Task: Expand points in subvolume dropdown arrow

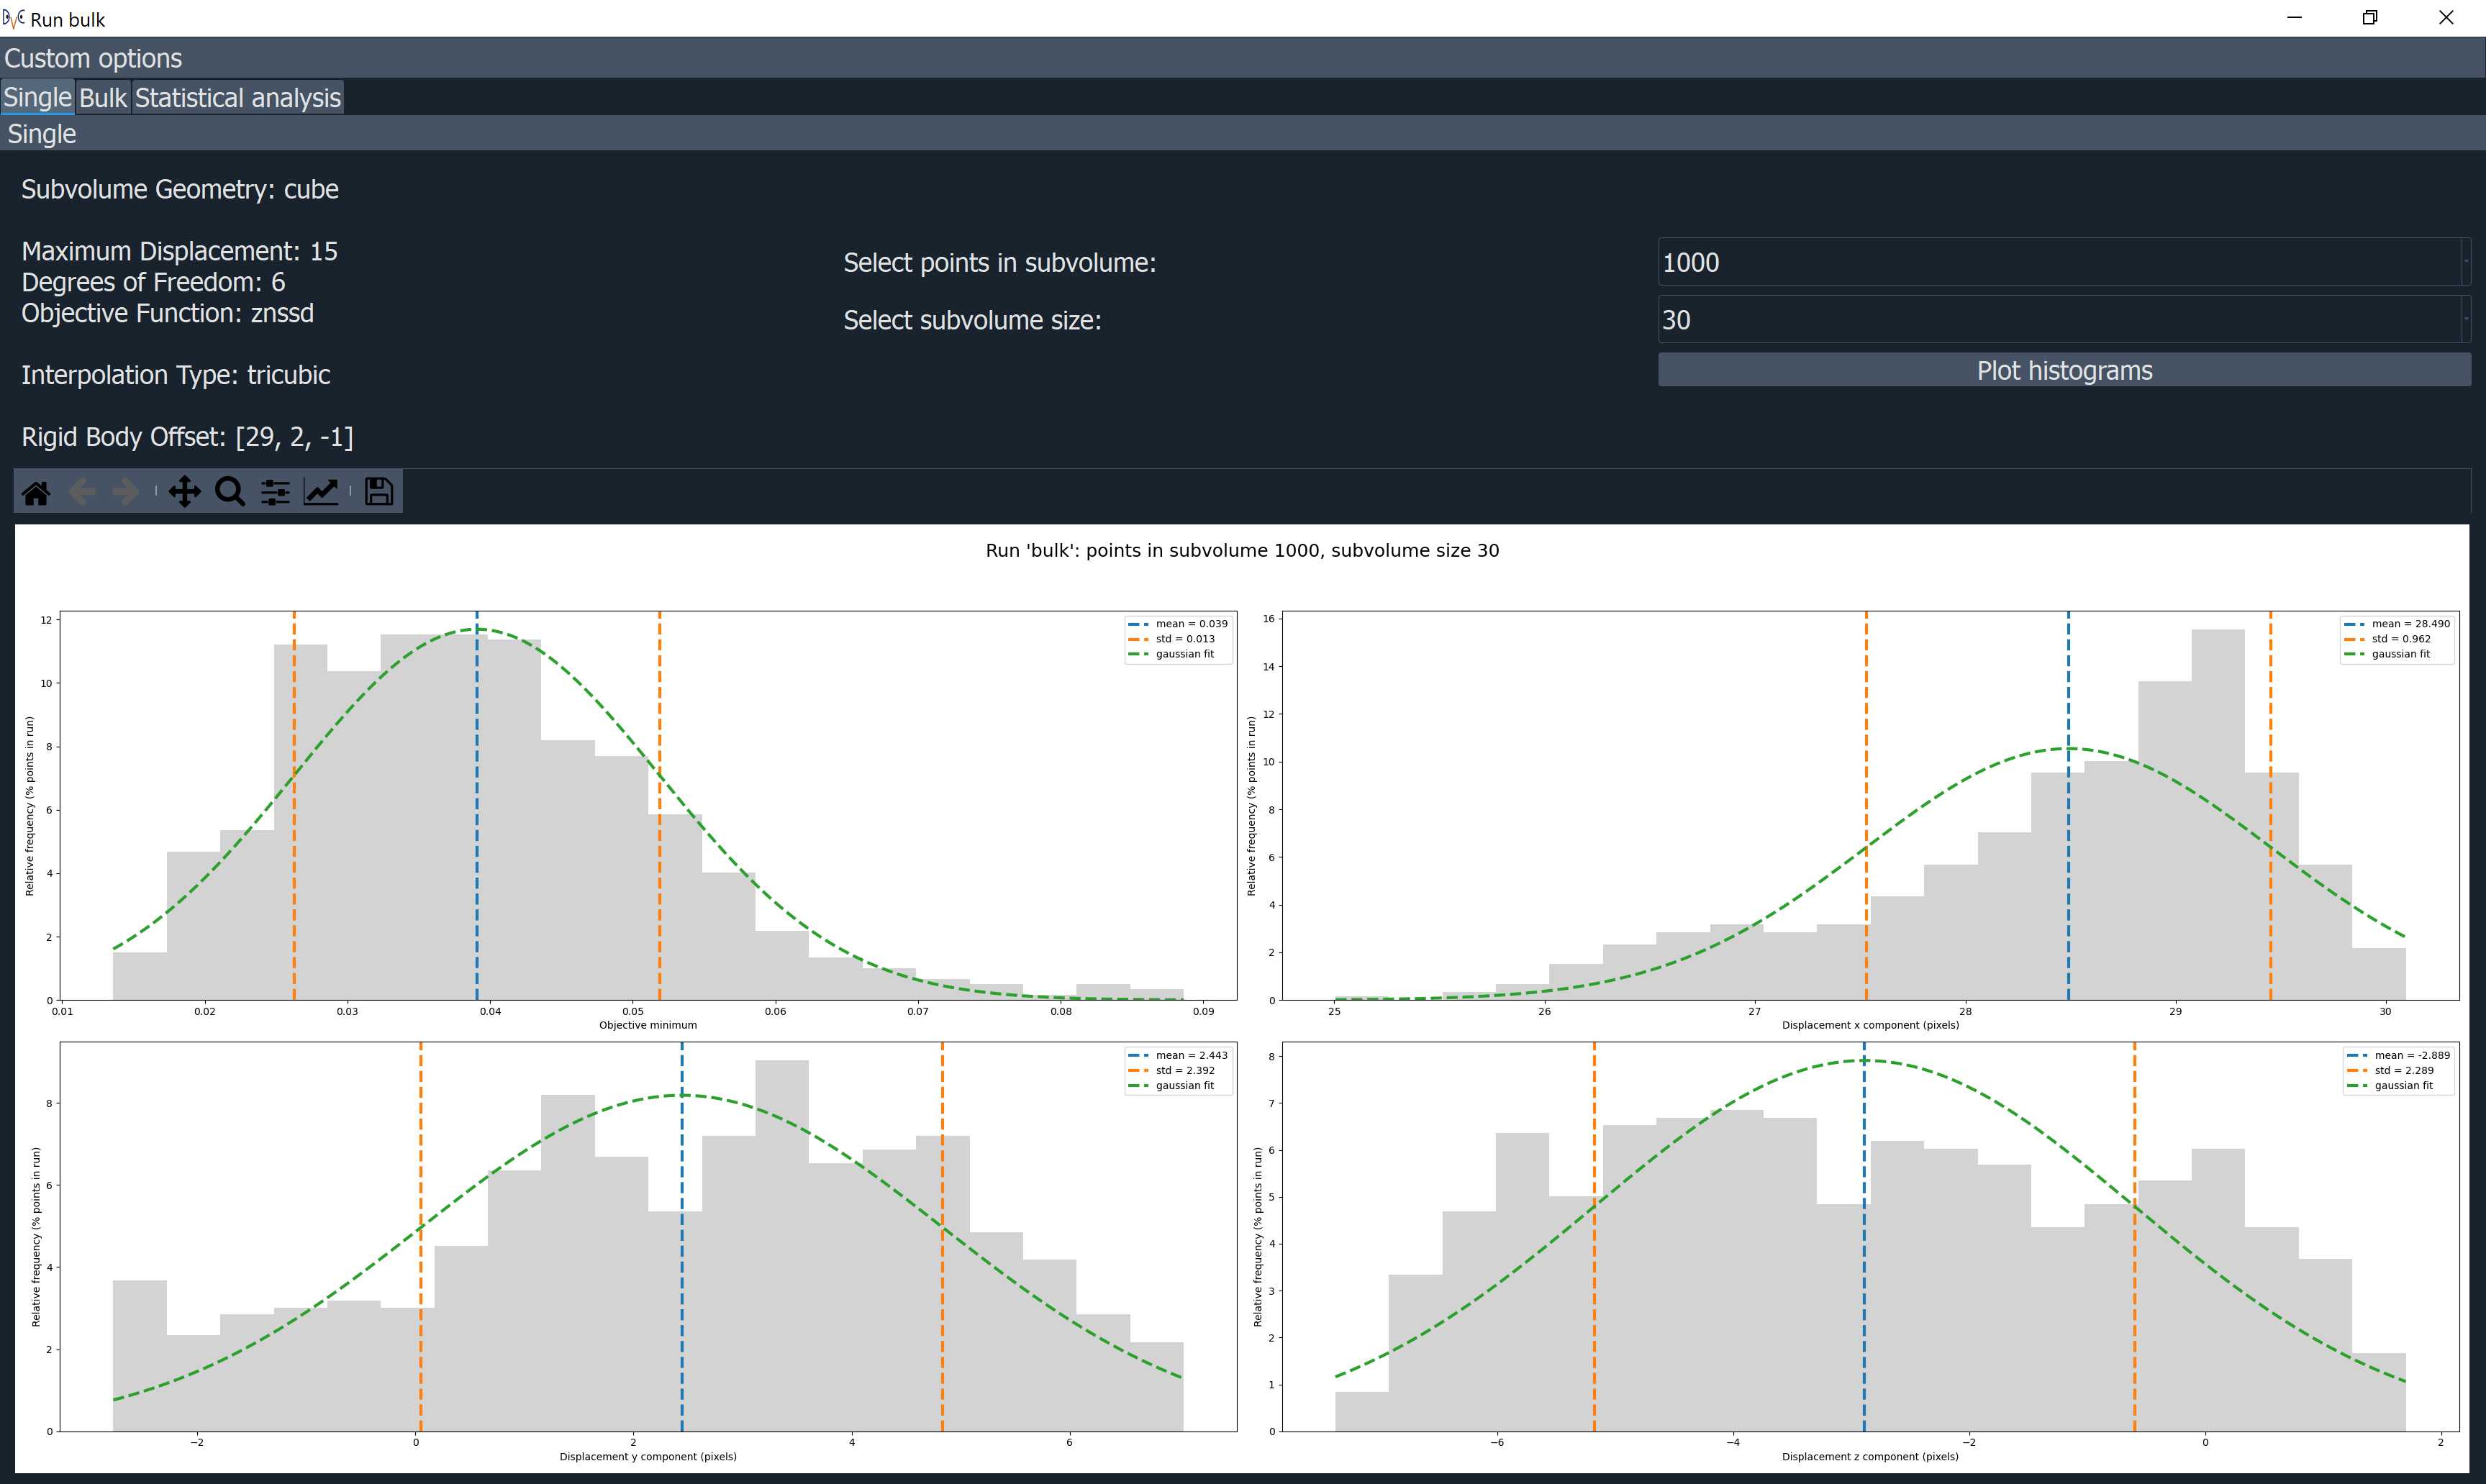Action: pyautogui.click(x=2466, y=262)
